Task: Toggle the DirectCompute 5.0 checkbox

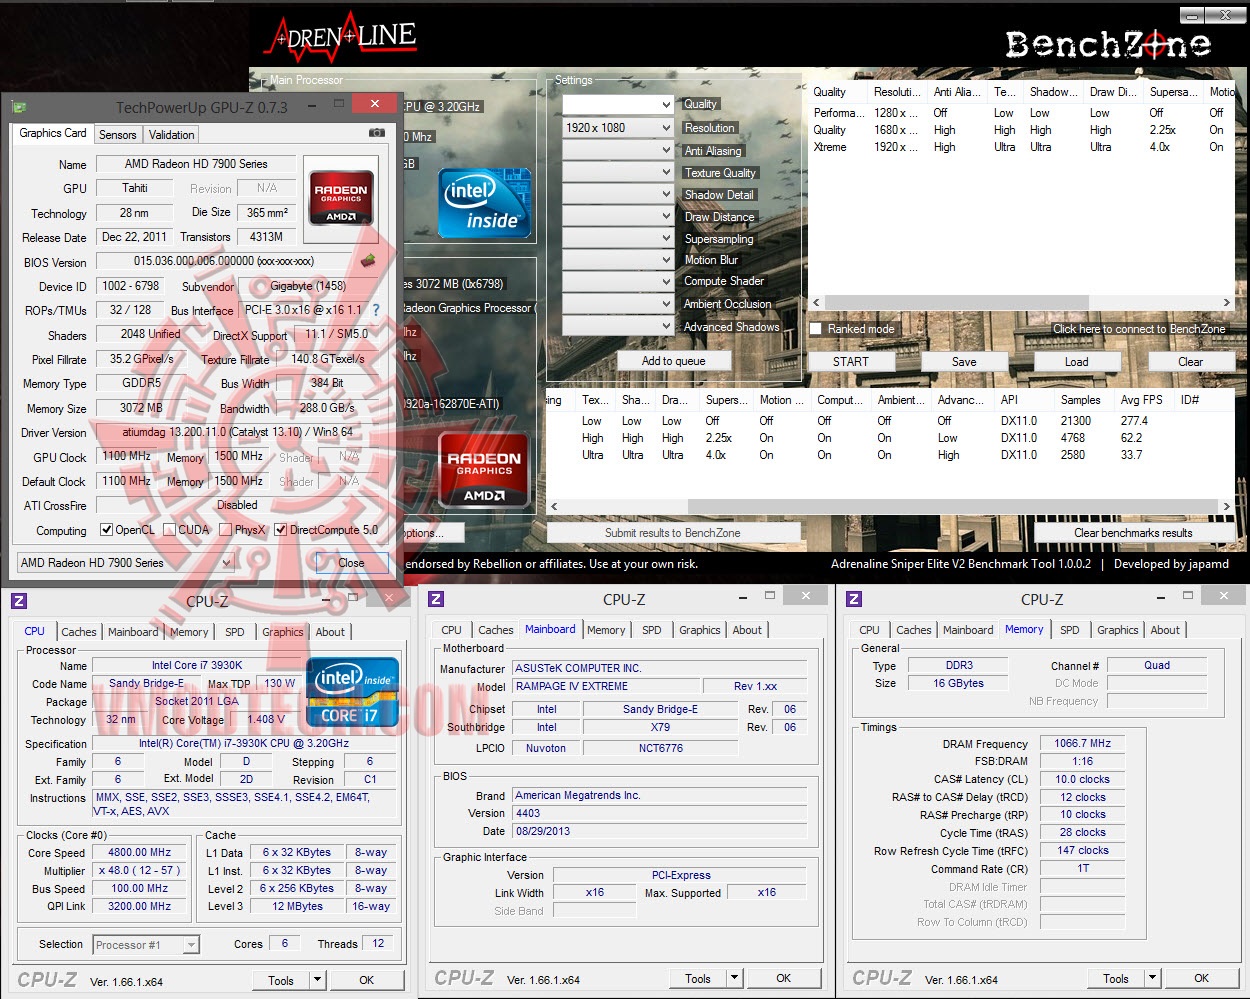Action: click(281, 530)
